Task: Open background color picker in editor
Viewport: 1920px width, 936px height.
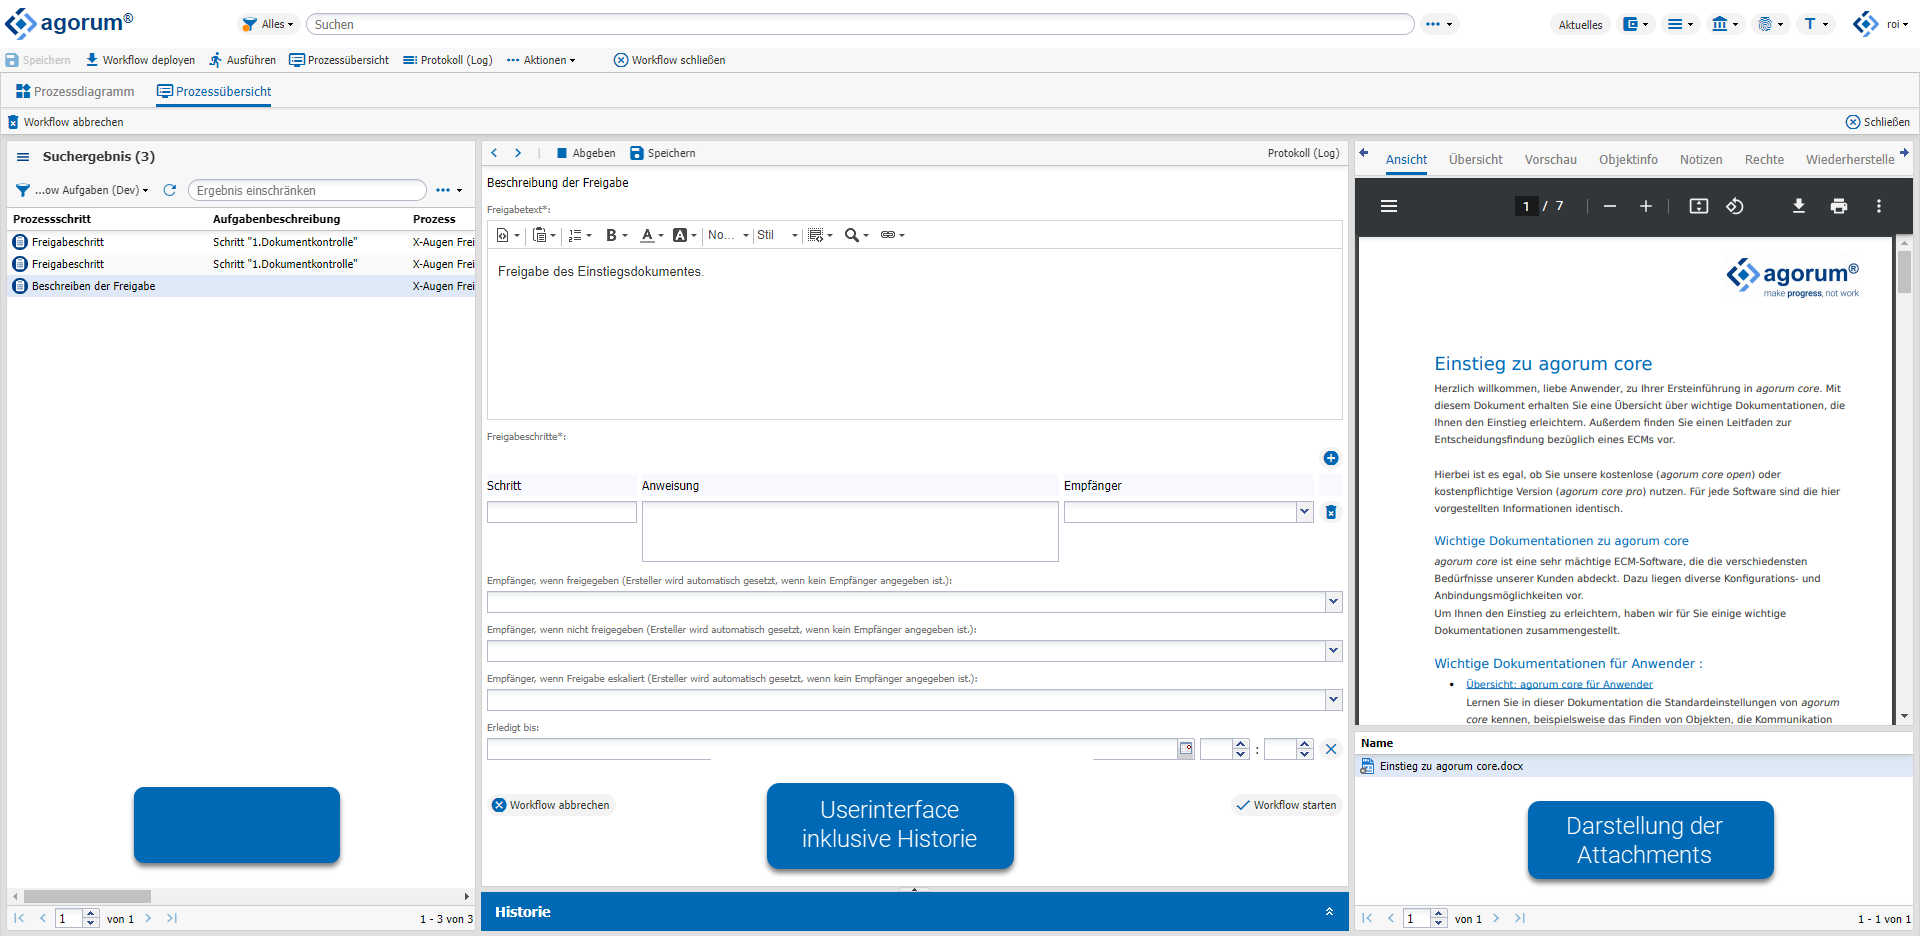Action: tap(685, 235)
